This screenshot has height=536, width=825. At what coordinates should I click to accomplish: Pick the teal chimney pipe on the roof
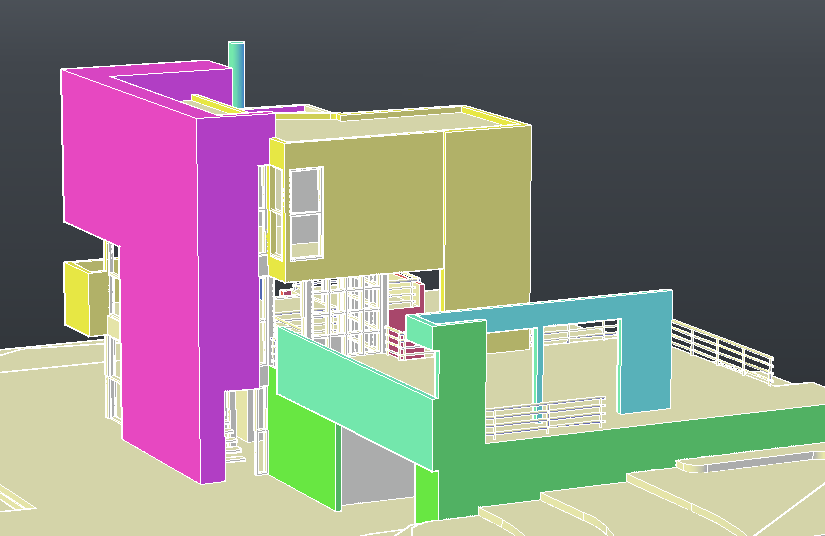pos(237,72)
